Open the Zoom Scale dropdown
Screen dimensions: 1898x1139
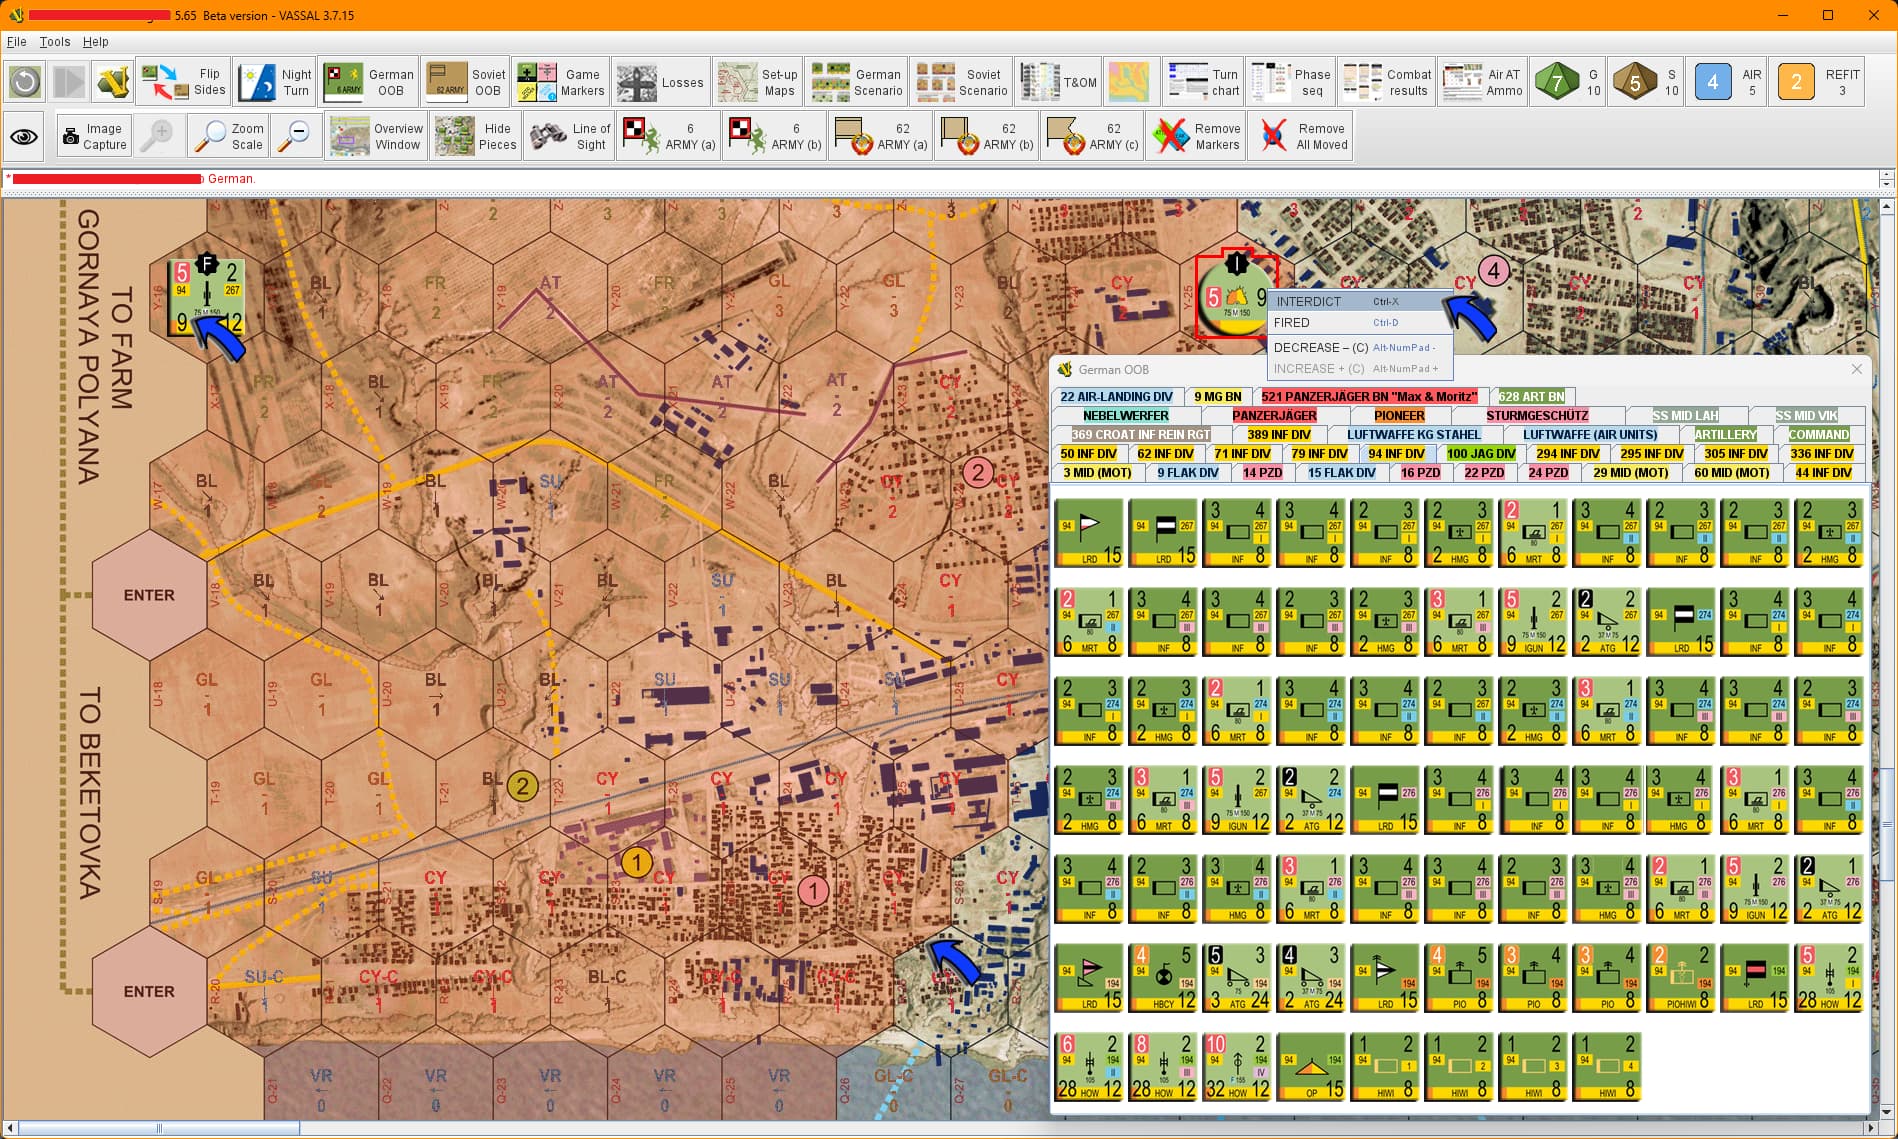[228, 136]
